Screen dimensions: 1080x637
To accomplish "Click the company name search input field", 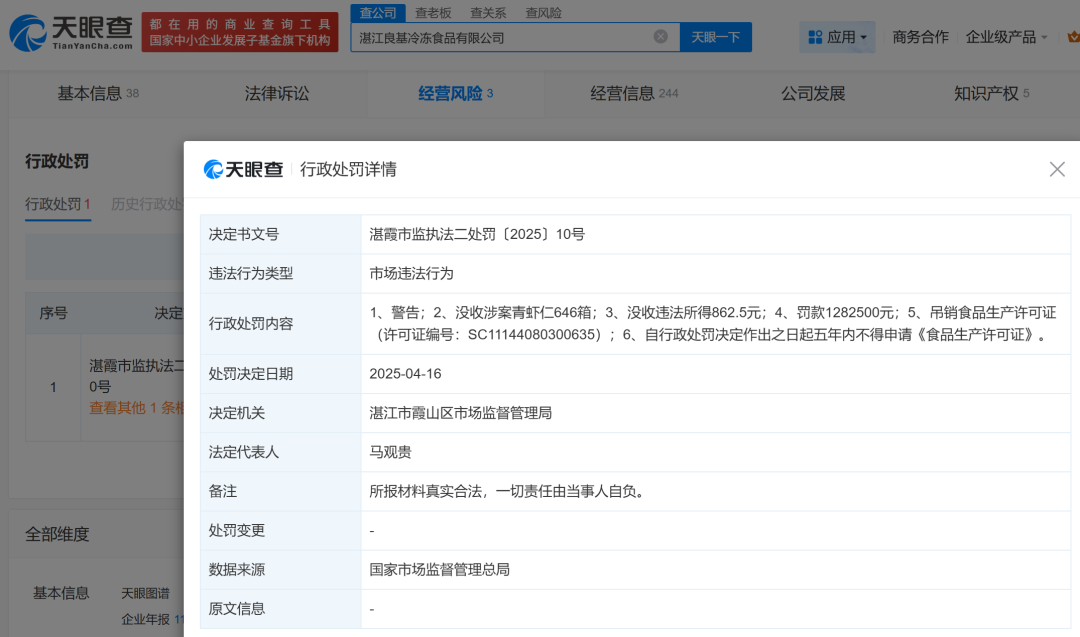I will pyautogui.click(x=500, y=37).
